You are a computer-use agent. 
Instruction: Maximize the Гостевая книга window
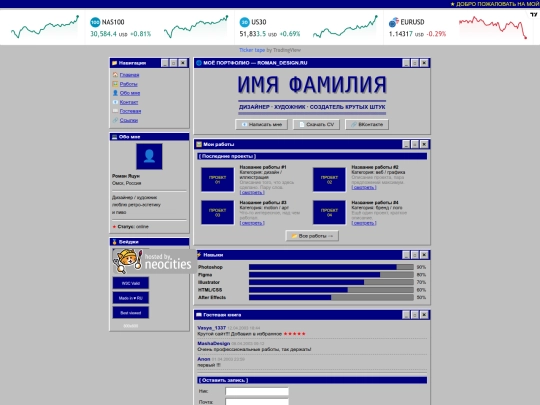[415, 315]
